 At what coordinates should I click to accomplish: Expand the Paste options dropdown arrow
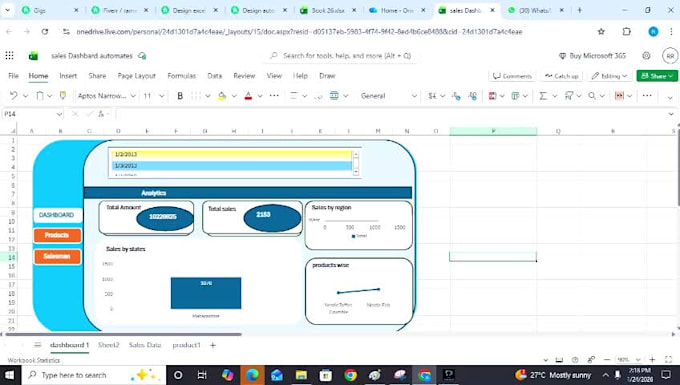click(49, 96)
